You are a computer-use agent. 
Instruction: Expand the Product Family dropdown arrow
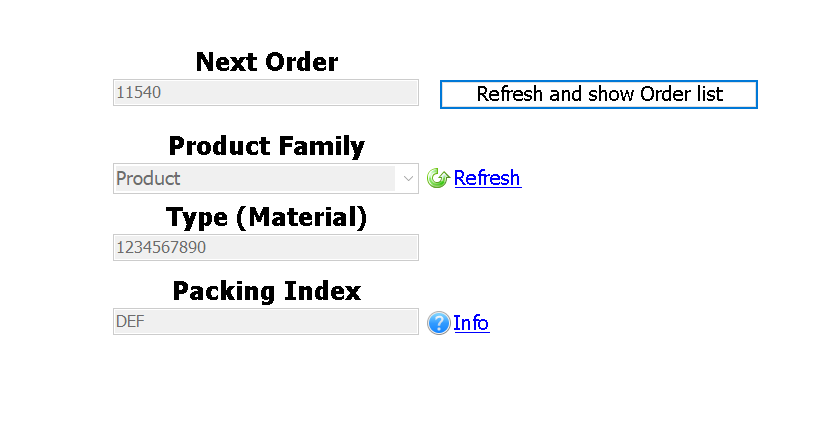tap(408, 179)
